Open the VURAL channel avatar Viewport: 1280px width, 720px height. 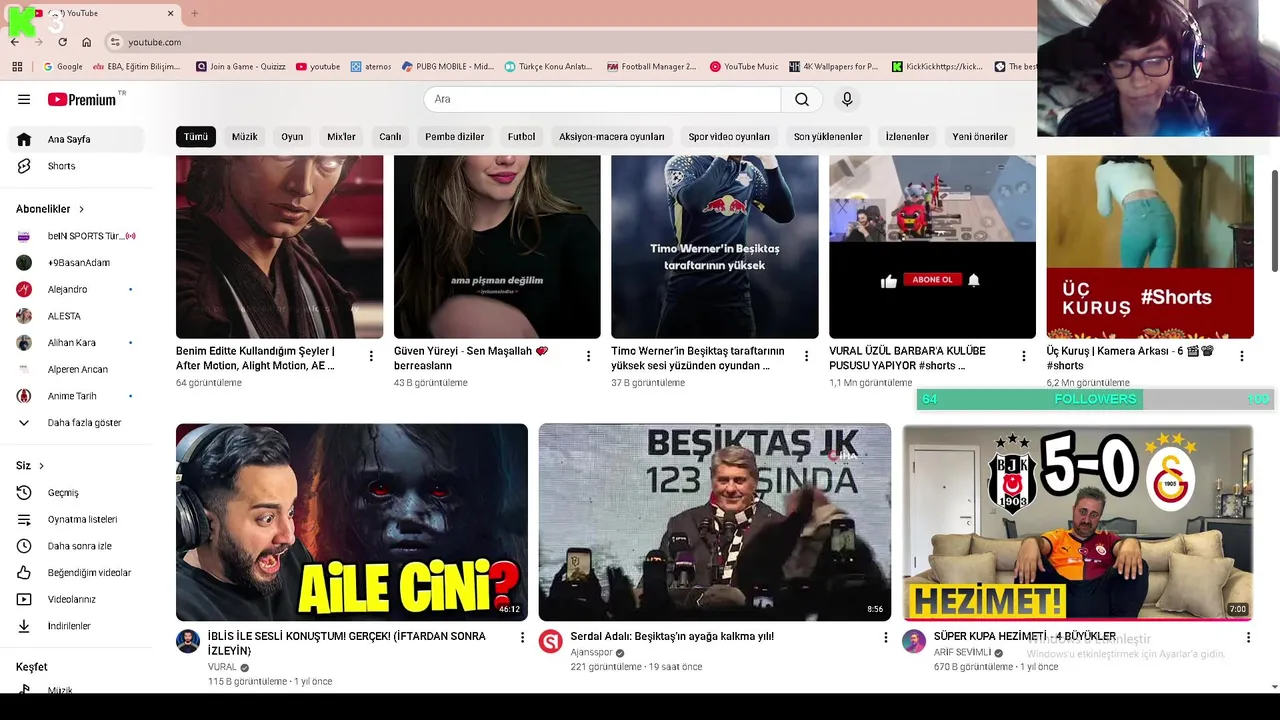[188, 641]
